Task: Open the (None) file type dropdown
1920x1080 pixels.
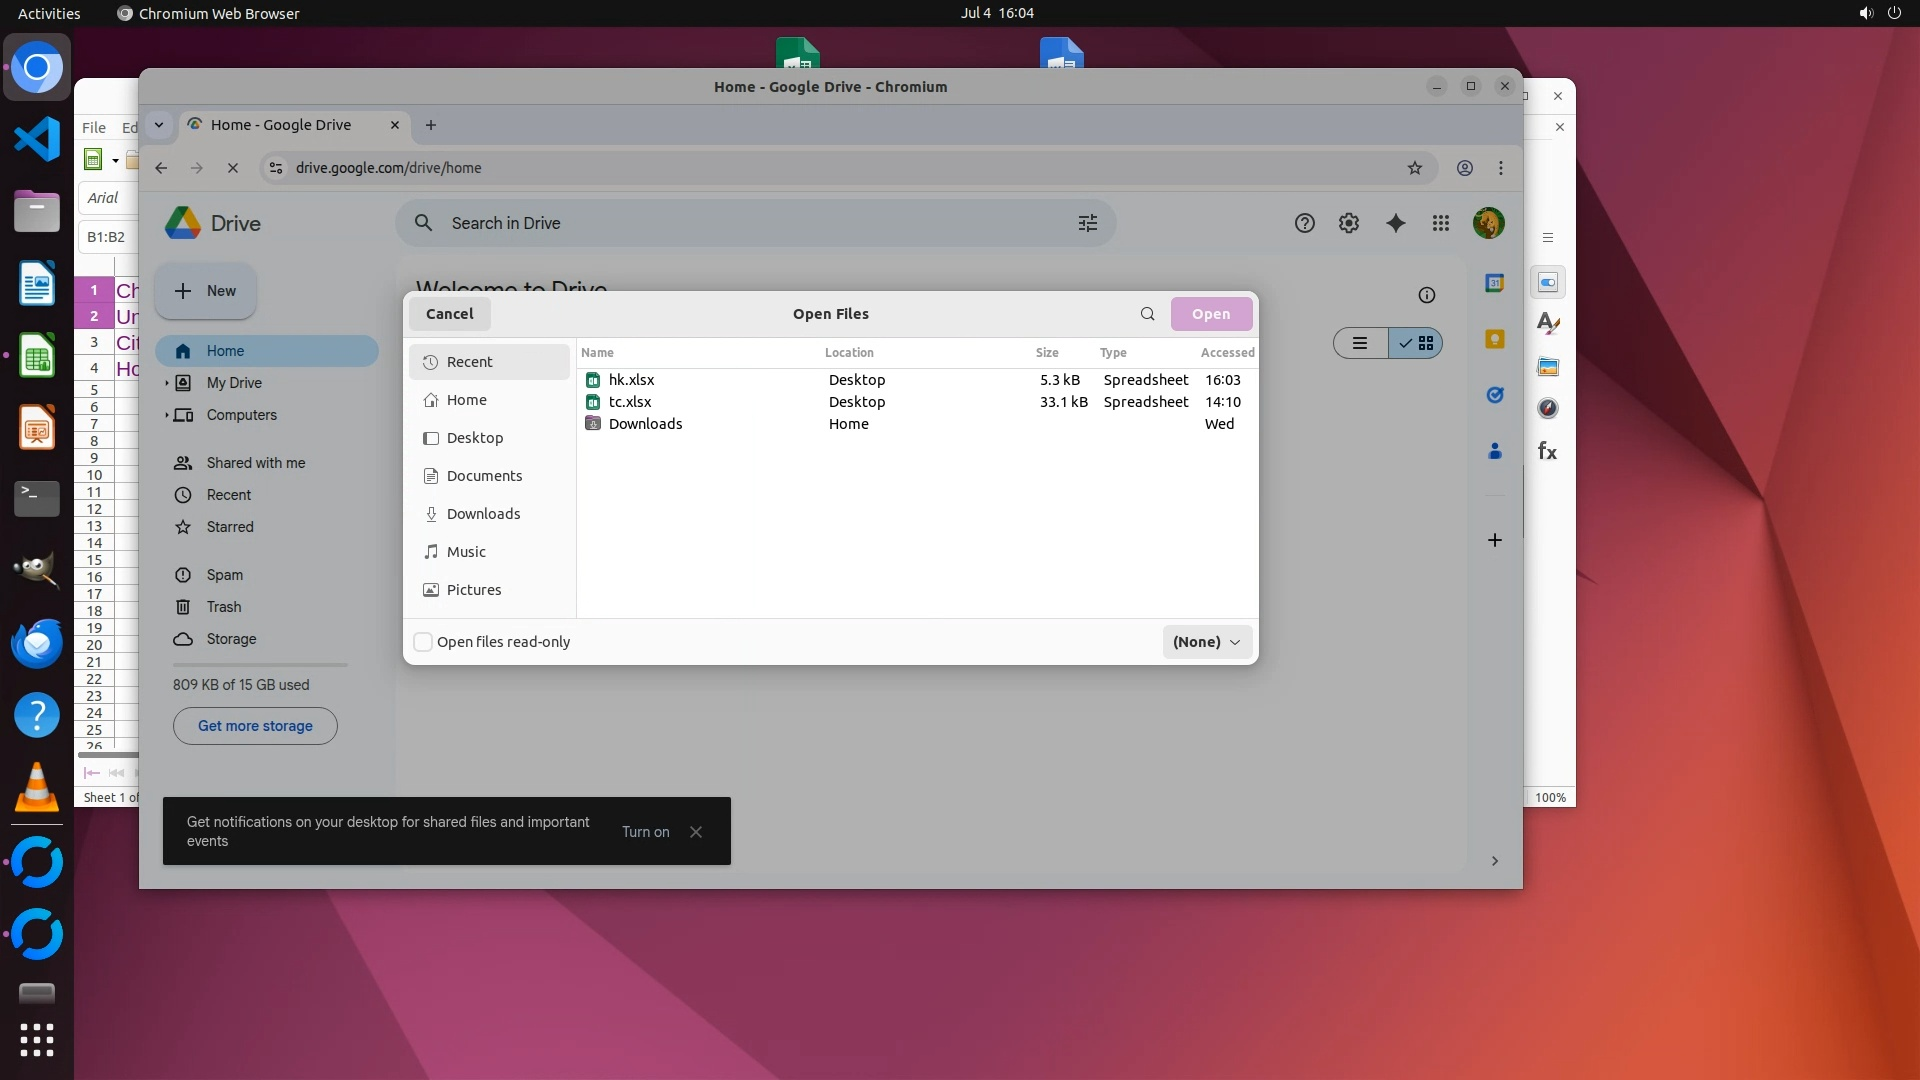Action: pyautogui.click(x=1207, y=642)
